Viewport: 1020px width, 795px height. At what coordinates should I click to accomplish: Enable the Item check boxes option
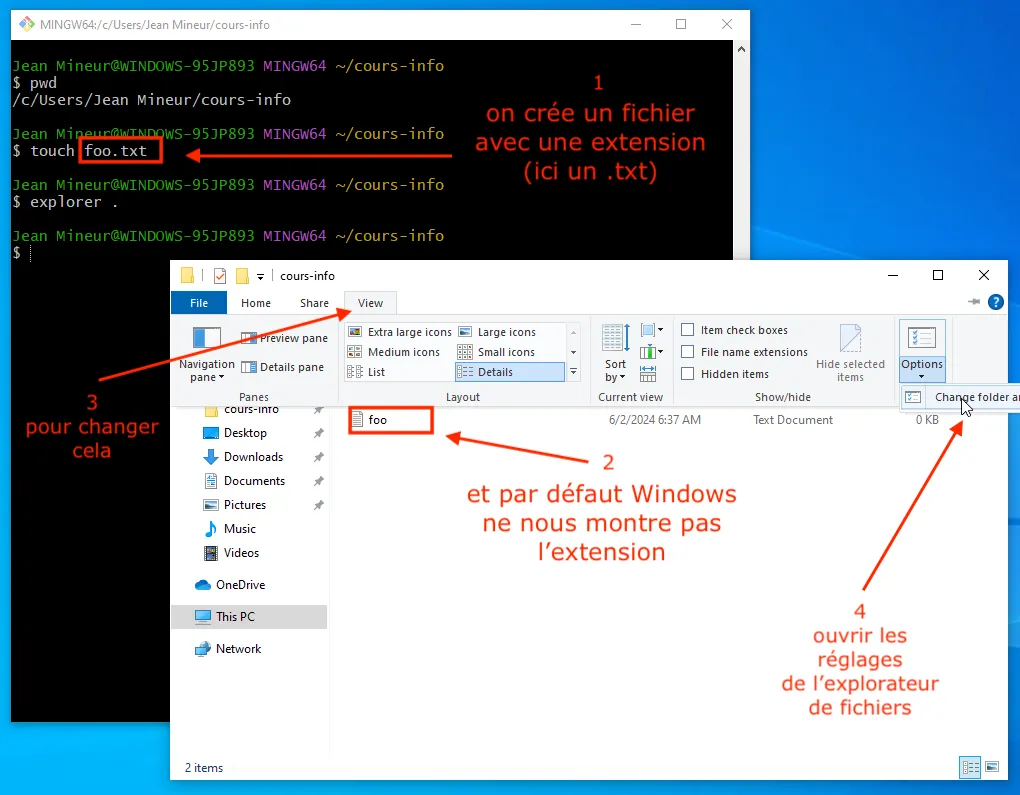click(x=688, y=330)
